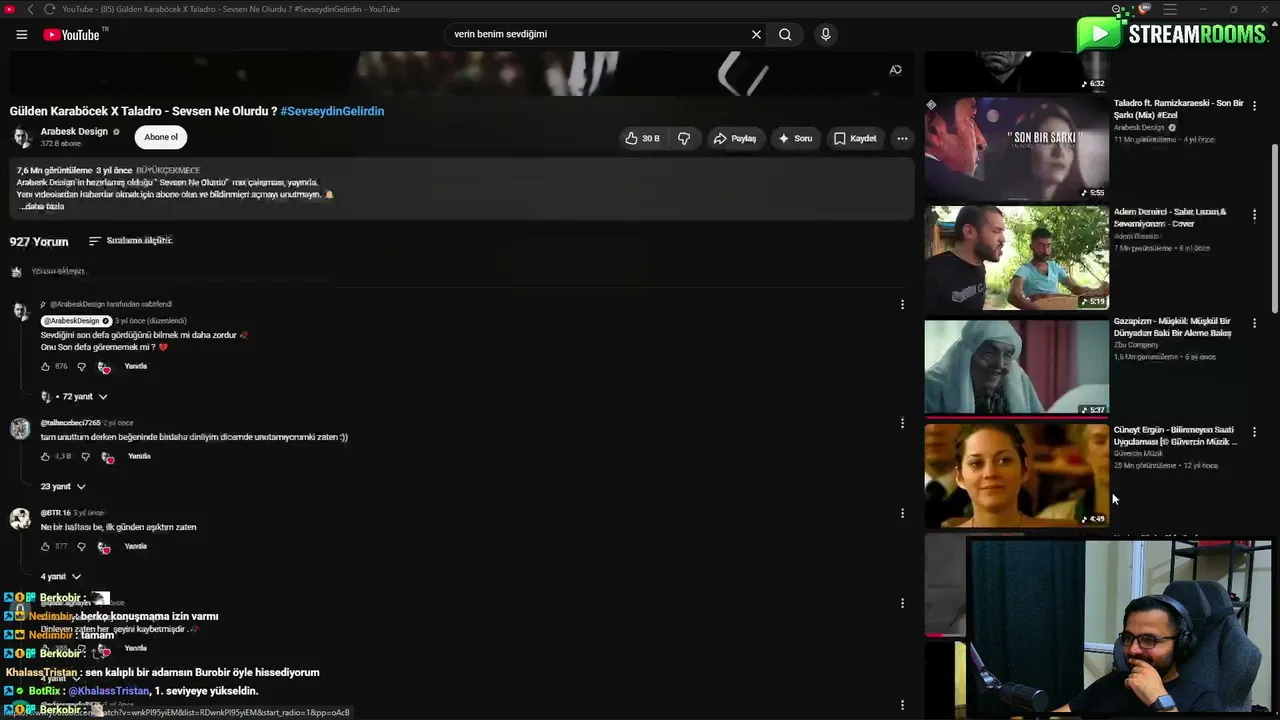Open options for @talhacebeci7265's comment
Viewport: 1280px width, 720px height.
(x=902, y=423)
